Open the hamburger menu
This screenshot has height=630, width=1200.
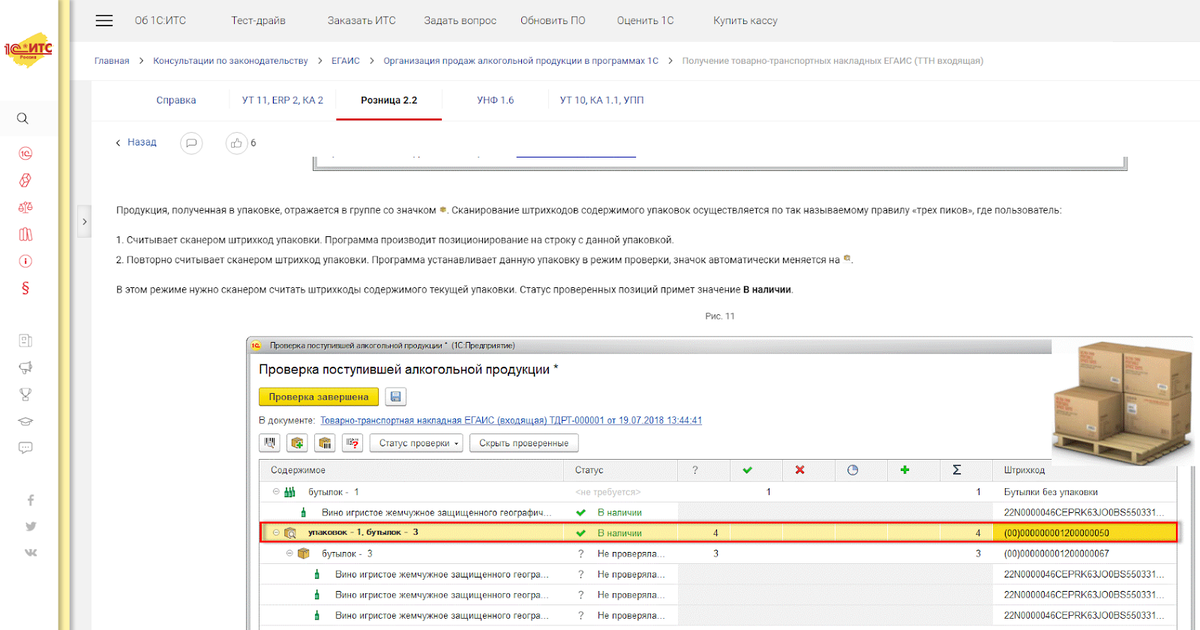[104, 20]
